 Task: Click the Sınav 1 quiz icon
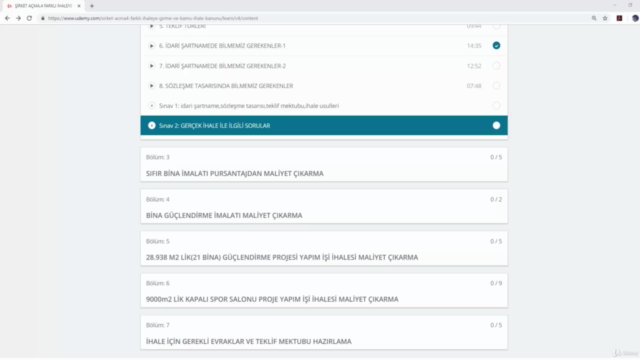pos(151,106)
